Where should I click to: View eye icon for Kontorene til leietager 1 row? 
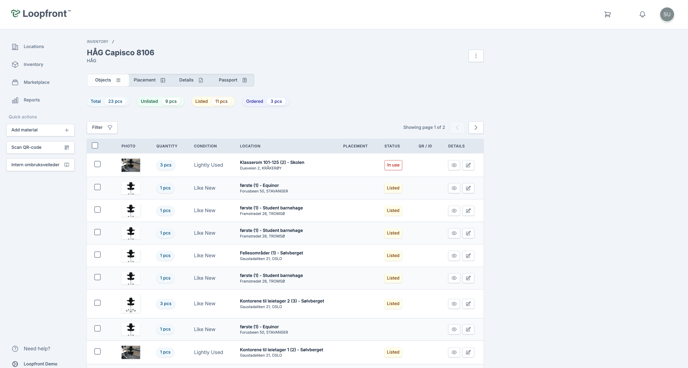pos(454,352)
